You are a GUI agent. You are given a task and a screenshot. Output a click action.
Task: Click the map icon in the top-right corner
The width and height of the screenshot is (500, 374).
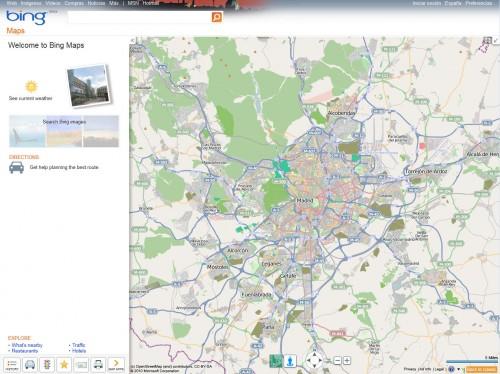click(x=487, y=41)
